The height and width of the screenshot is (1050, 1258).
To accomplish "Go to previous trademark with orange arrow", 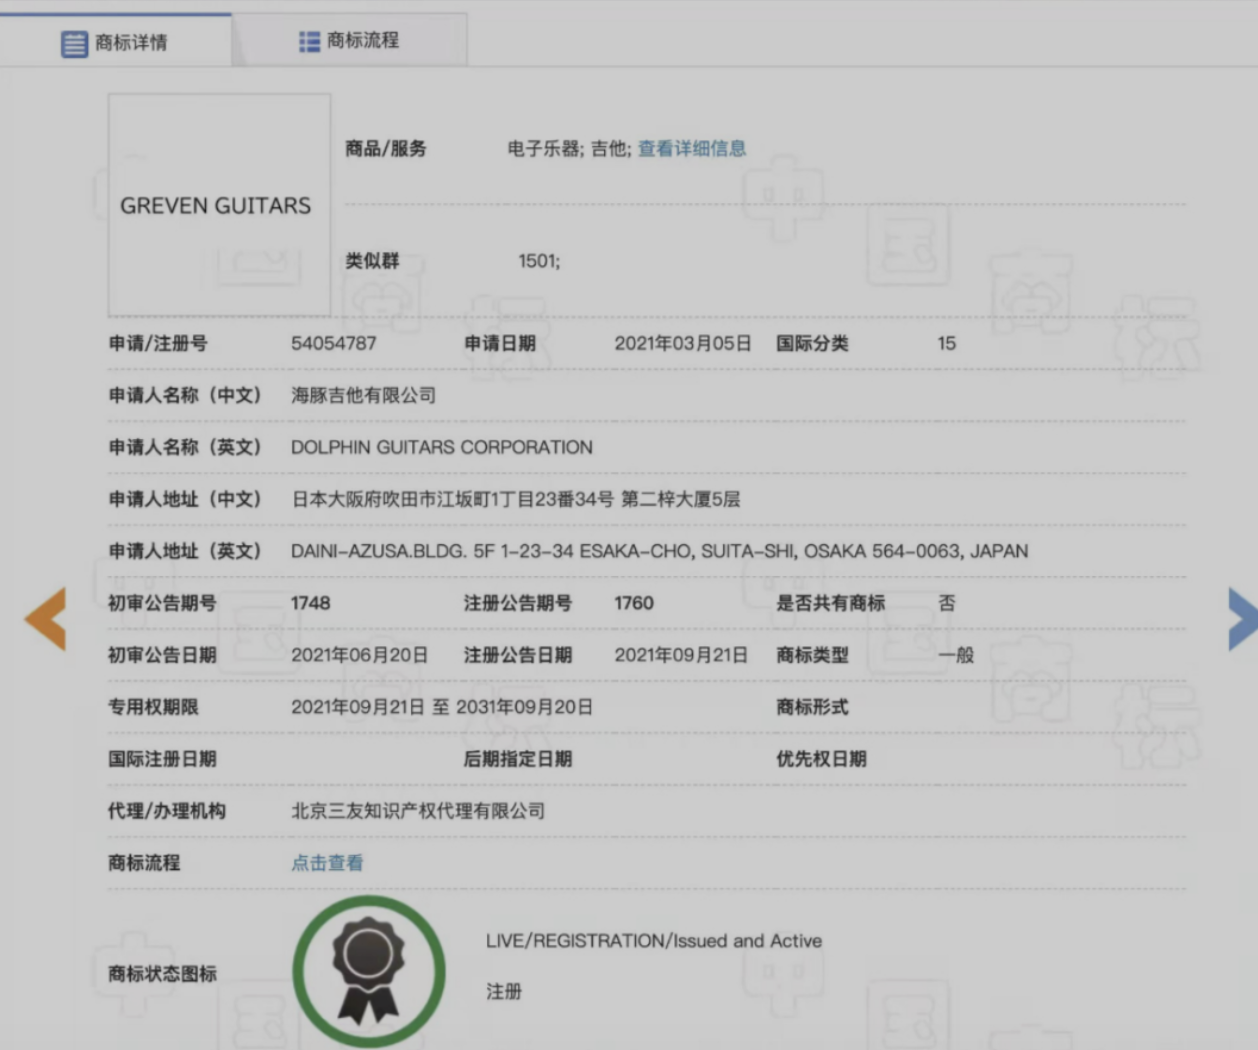I will pos(46,619).
